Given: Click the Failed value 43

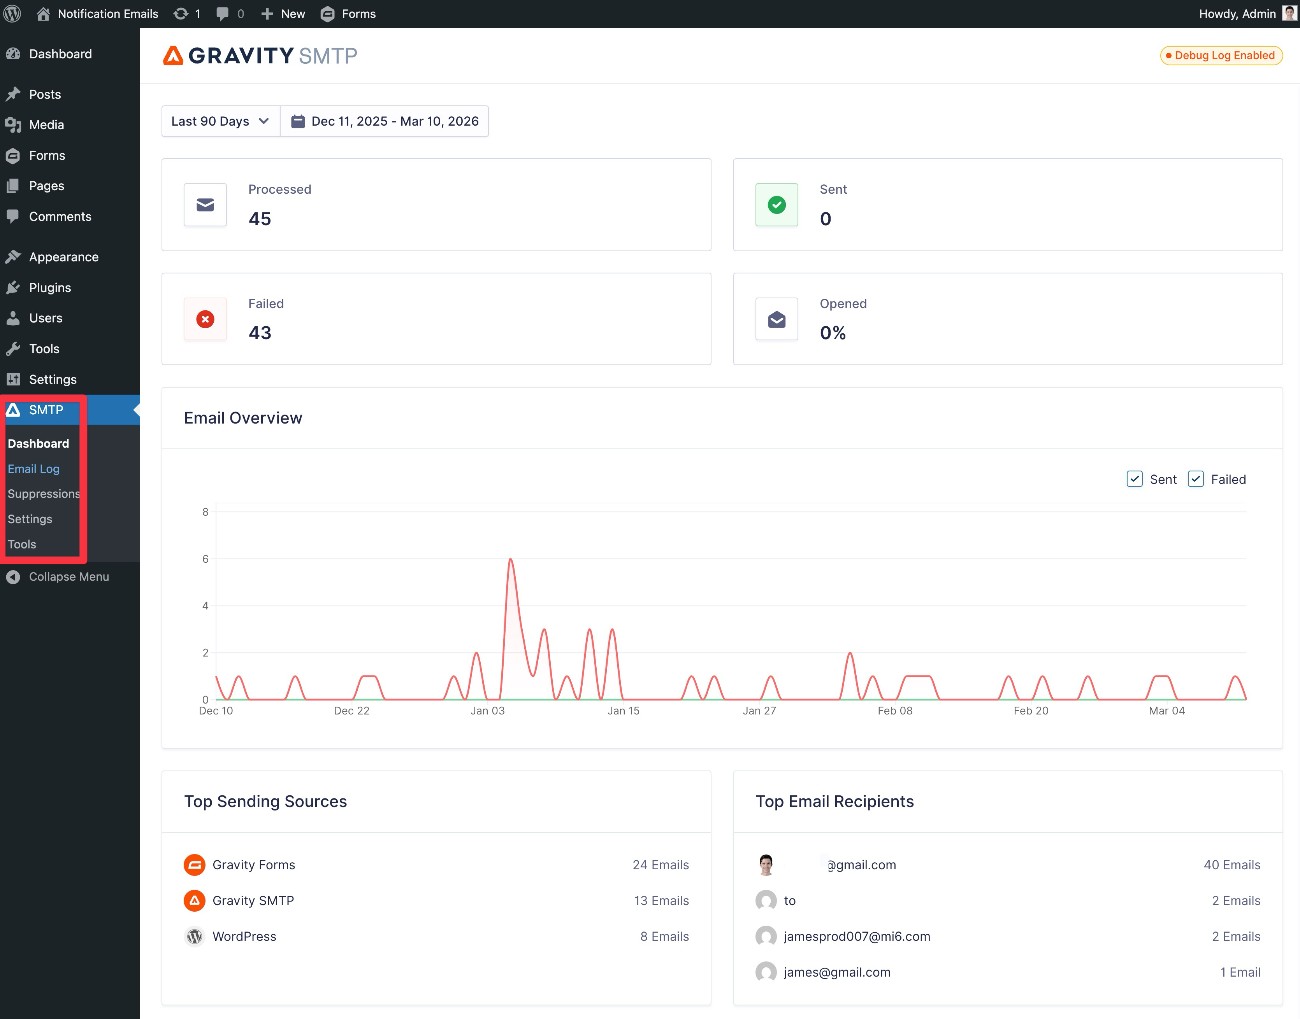Looking at the screenshot, I should (x=260, y=333).
